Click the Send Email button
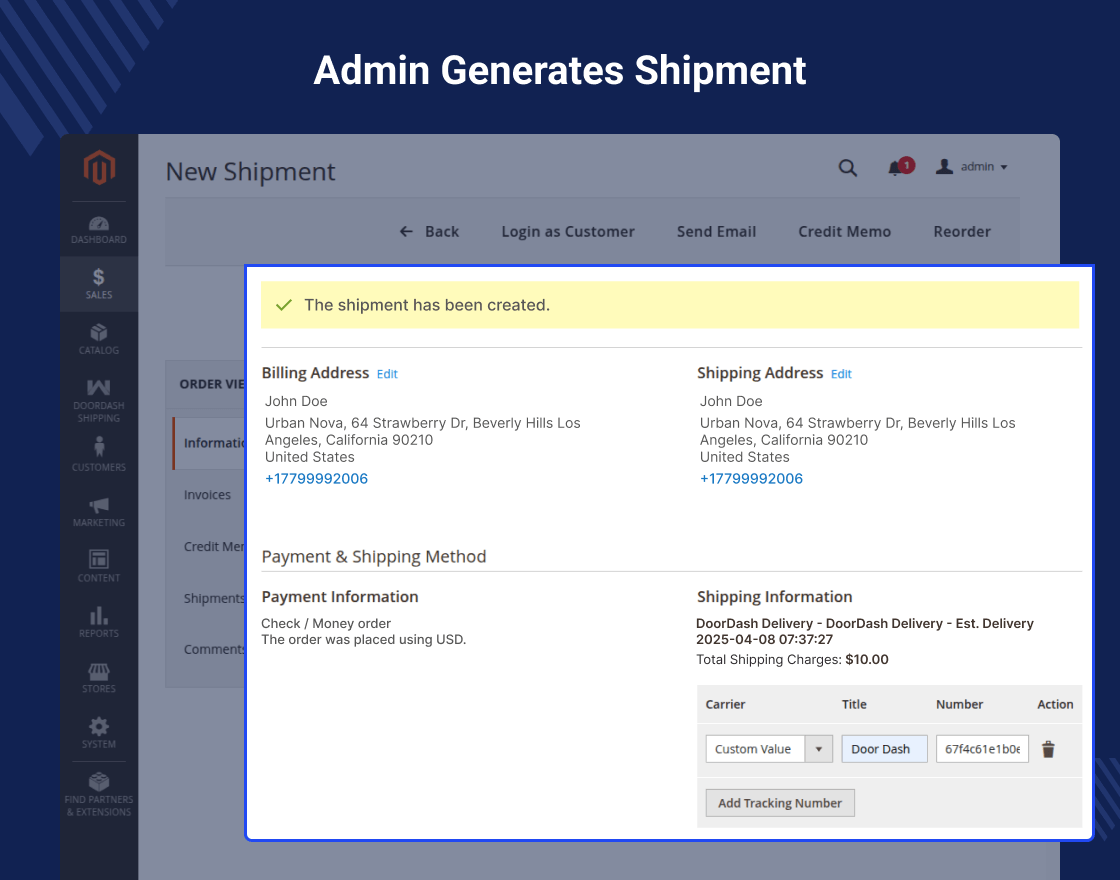The height and width of the screenshot is (880, 1120). coord(716,231)
